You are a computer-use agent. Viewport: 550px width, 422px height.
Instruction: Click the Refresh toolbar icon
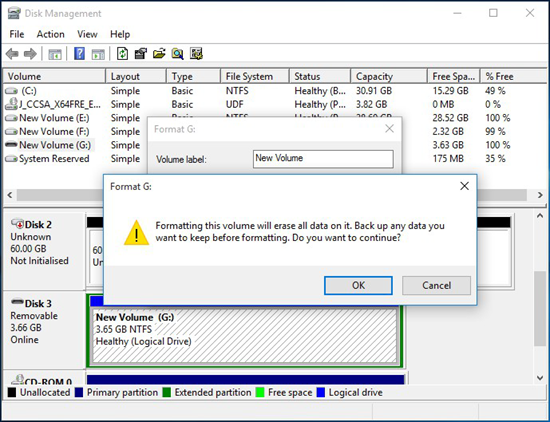pos(122,54)
